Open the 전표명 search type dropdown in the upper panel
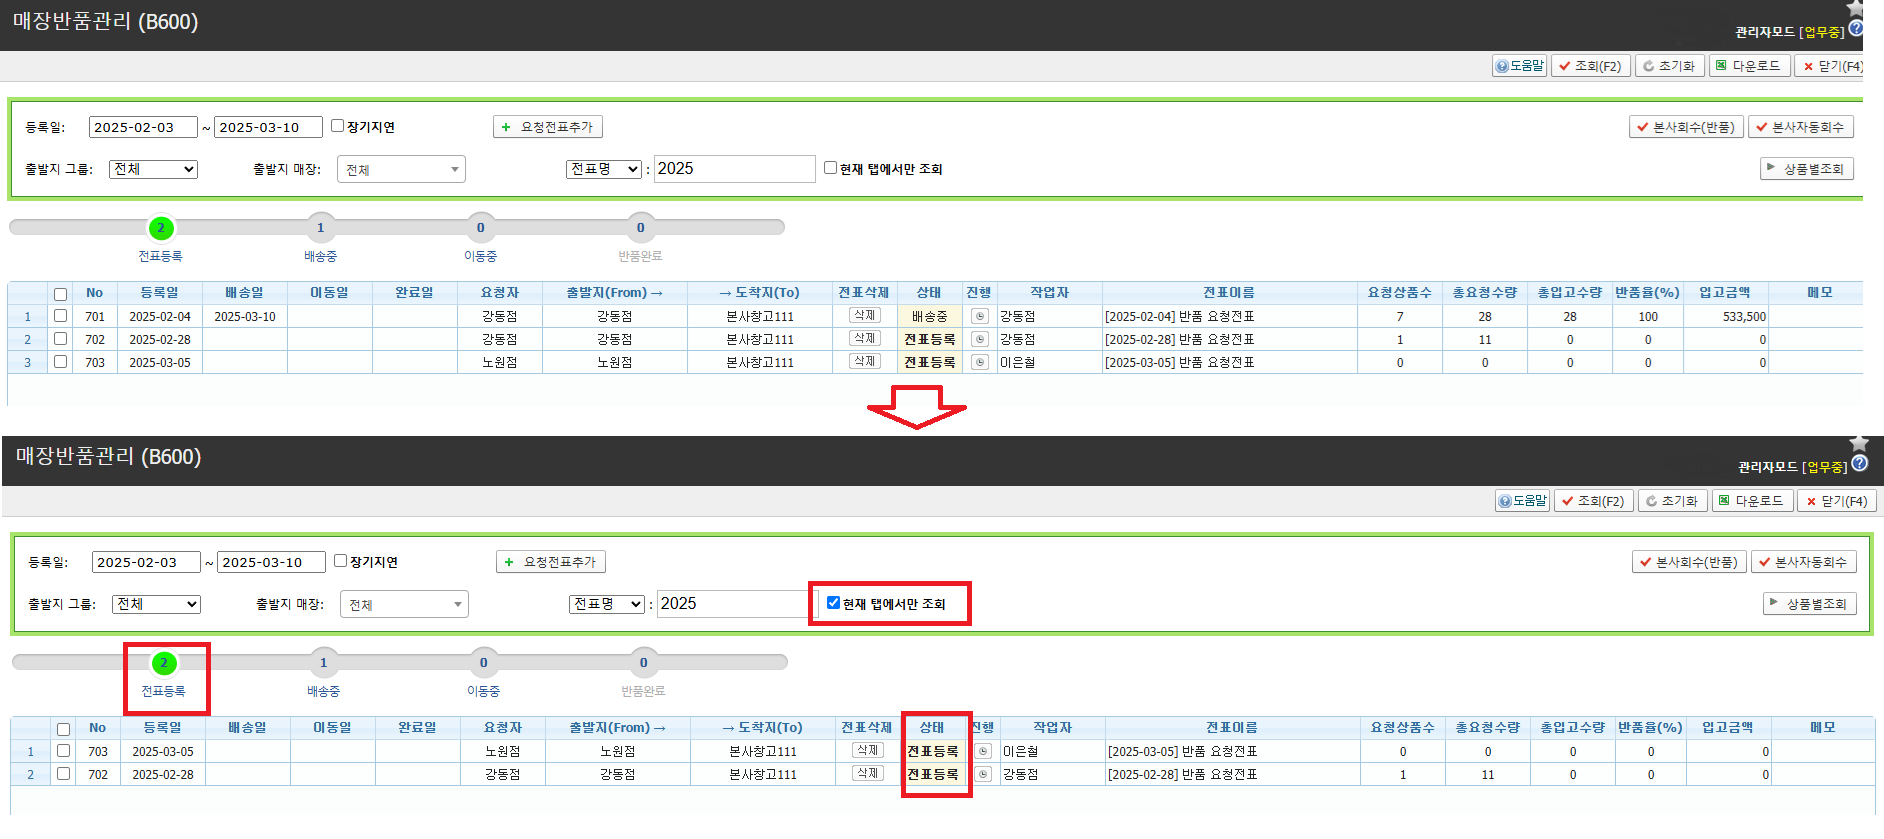The height and width of the screenshot is (839, 1884). click(x=604, y=169)
